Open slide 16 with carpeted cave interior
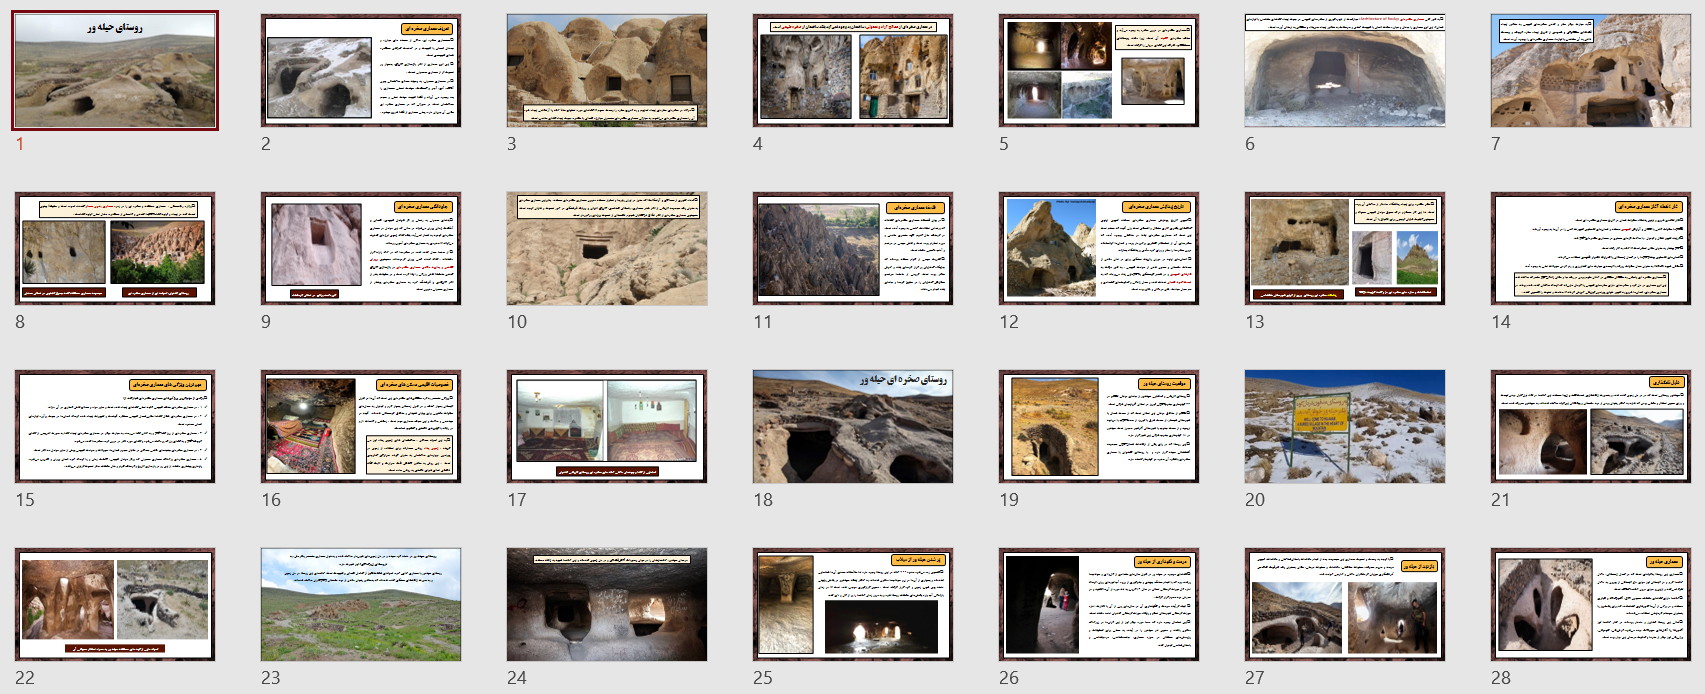The width and height of the screenshot is (1705, 694). 361,427
